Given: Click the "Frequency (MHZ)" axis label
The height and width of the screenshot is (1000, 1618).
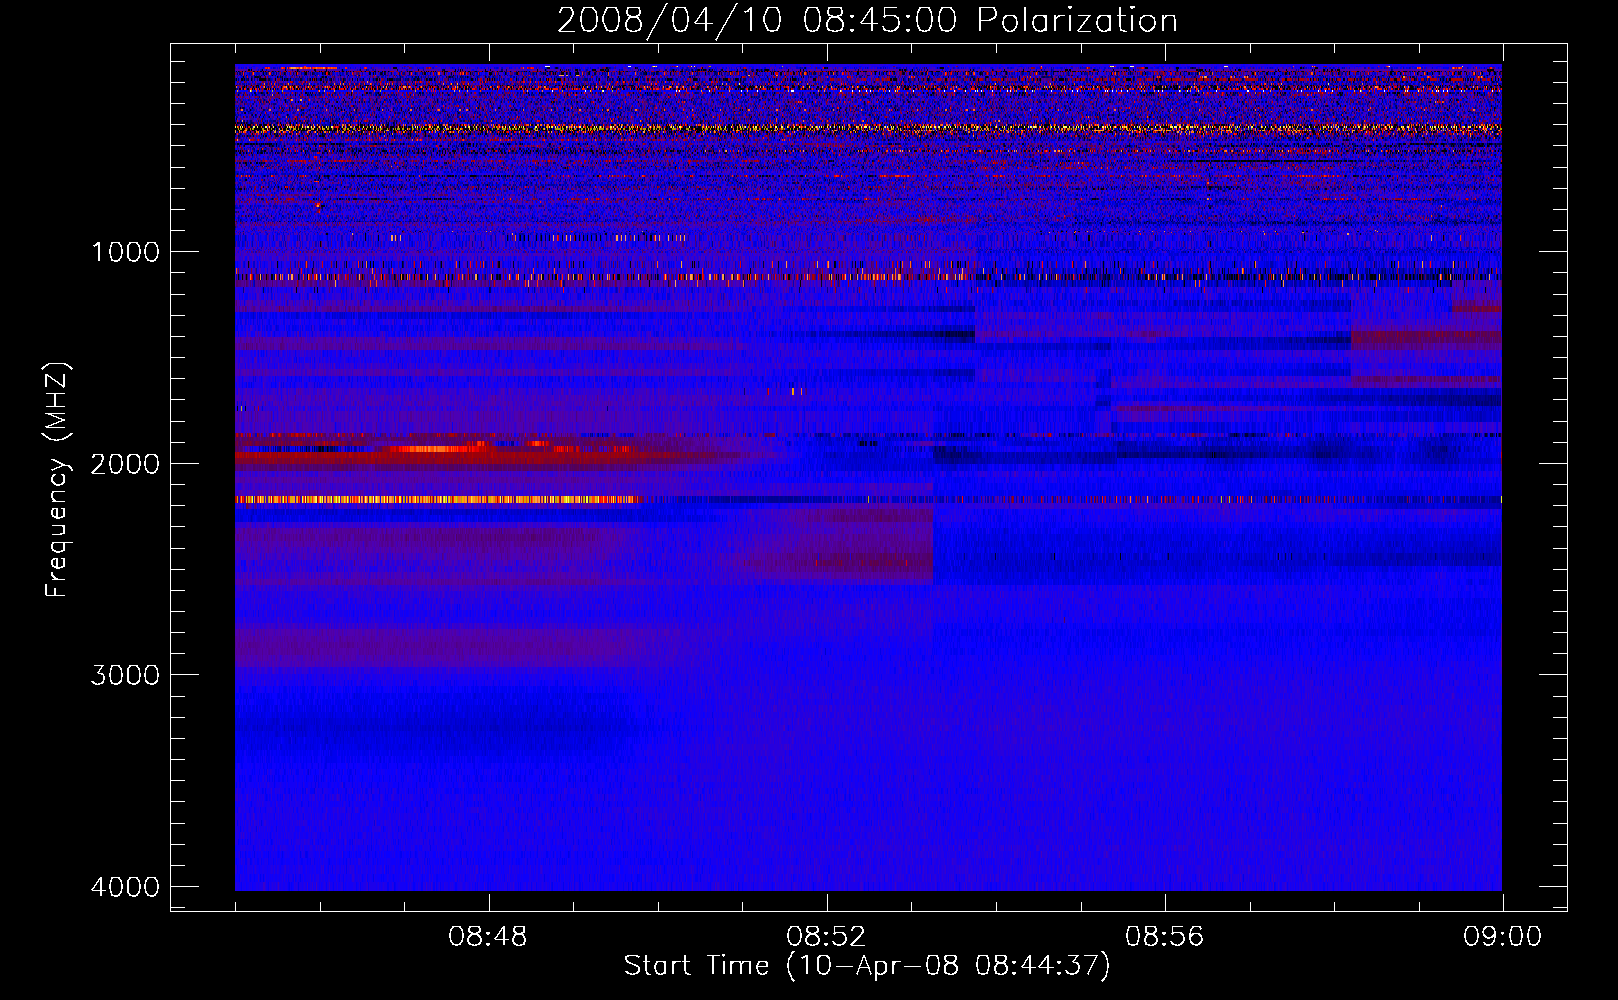Looking at the screenshot, I should (57, 480).
